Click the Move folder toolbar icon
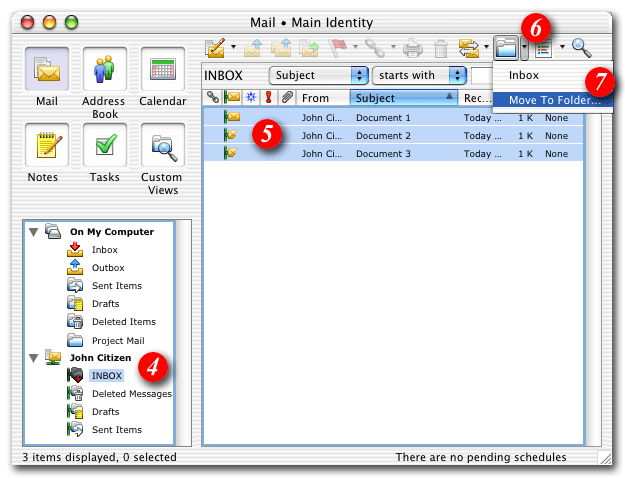 [508, 46]
